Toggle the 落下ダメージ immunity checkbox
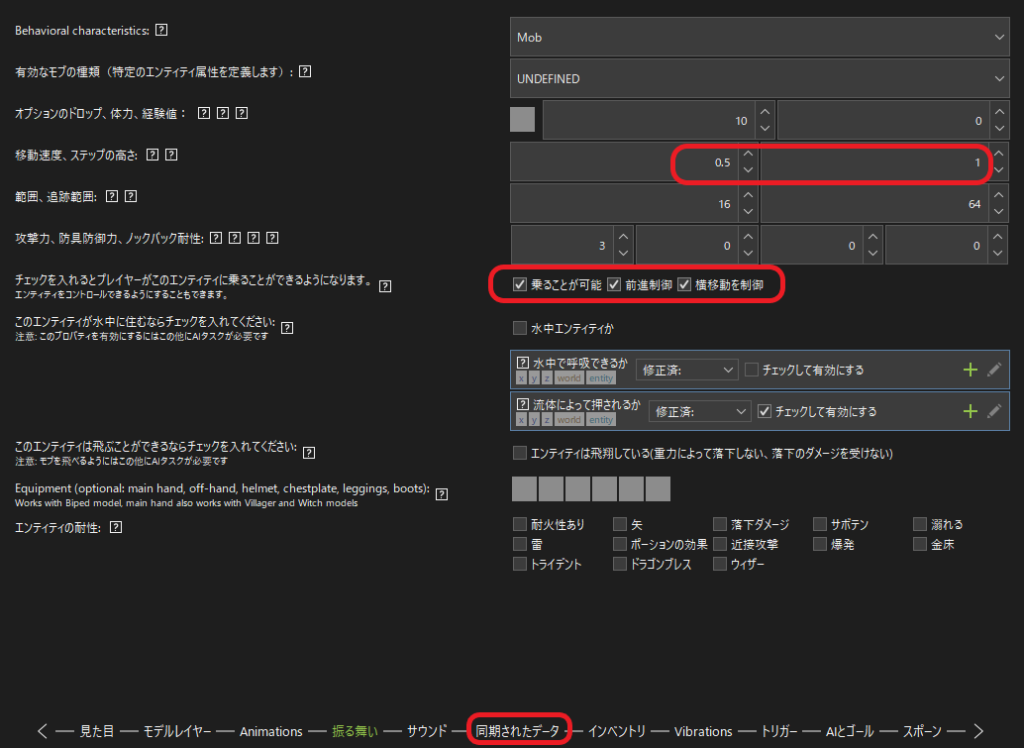This screenshot has width=1024, height=748. [x=720, y=524]
